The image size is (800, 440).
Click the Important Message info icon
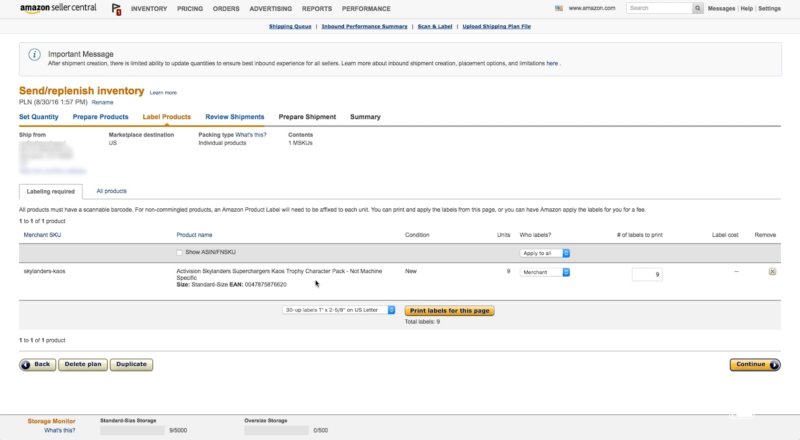34,55
